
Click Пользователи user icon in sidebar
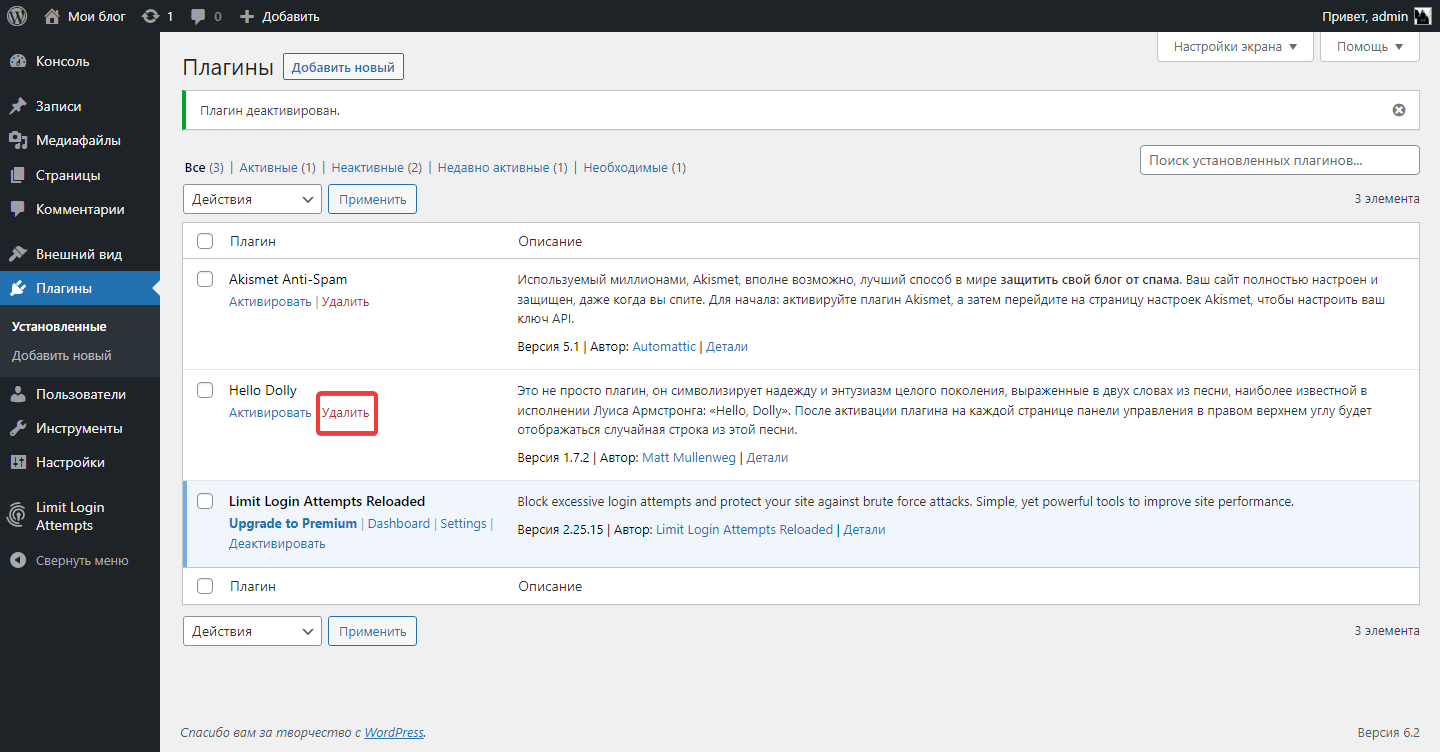[x=18, y=394]
